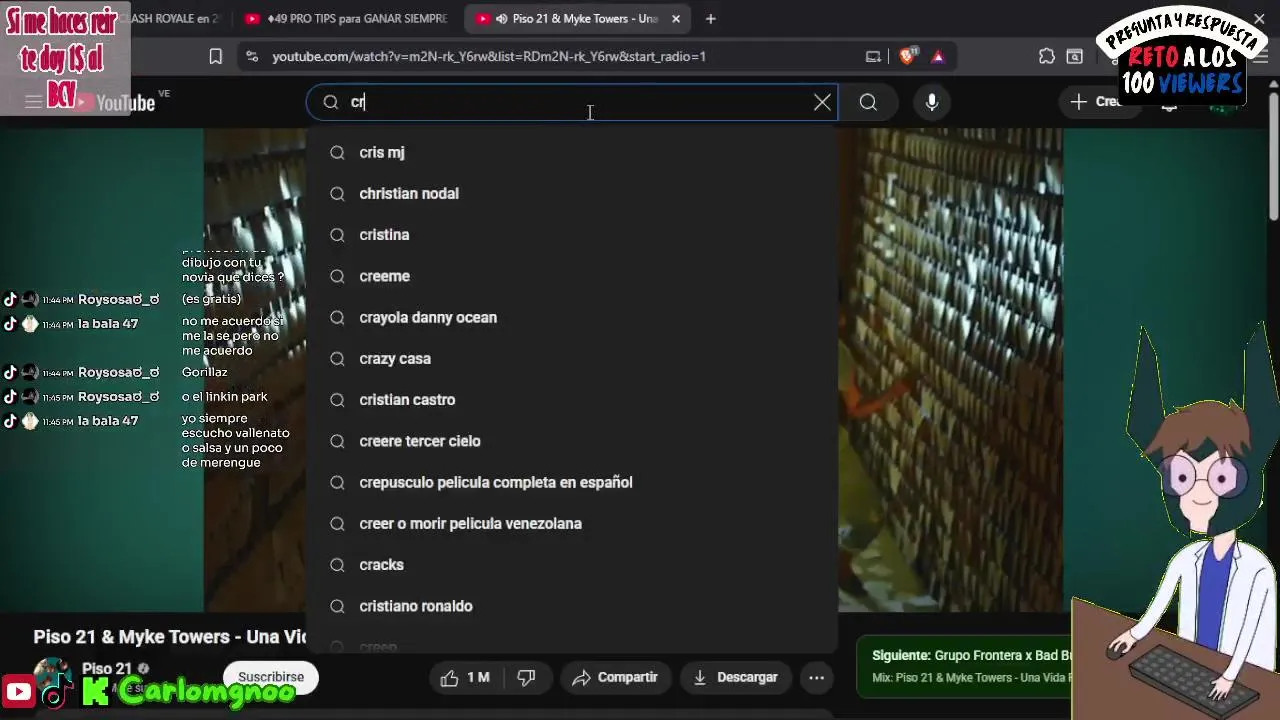Choose 'creer o morir pelicula venezolana'
1280x720 pixels.
point(572,524)
